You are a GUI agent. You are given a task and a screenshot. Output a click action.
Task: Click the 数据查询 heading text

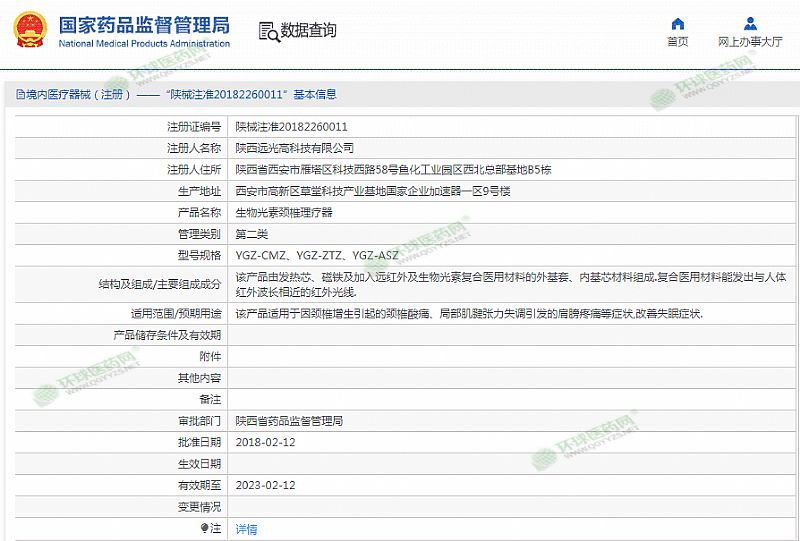point(309,31)
